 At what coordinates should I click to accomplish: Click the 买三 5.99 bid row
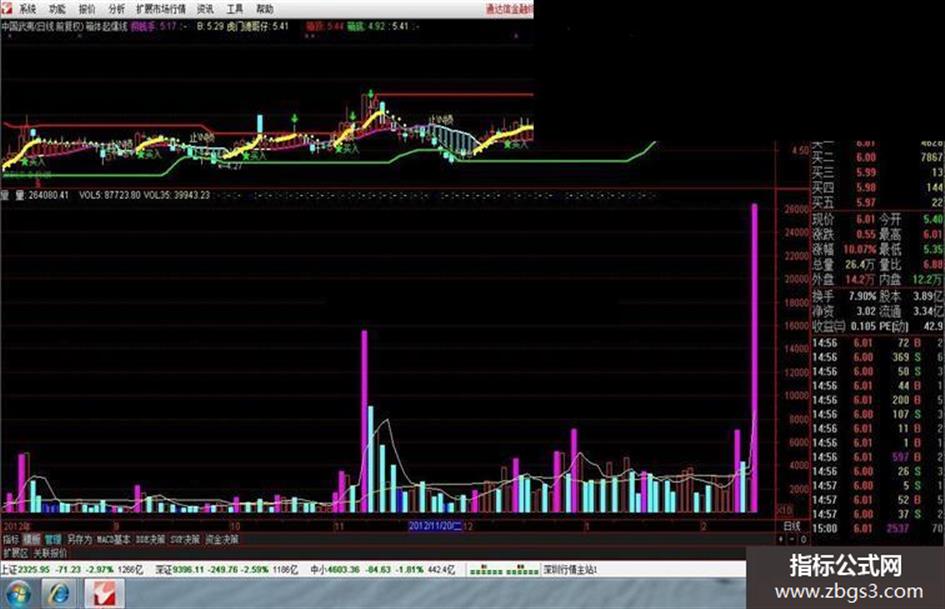point(878,172)
